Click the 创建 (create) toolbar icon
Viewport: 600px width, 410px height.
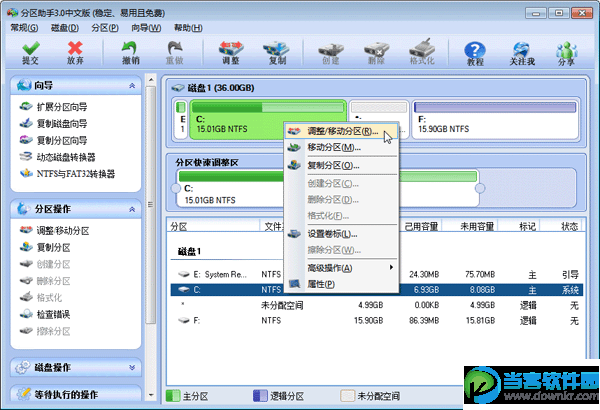click(331, 52)
